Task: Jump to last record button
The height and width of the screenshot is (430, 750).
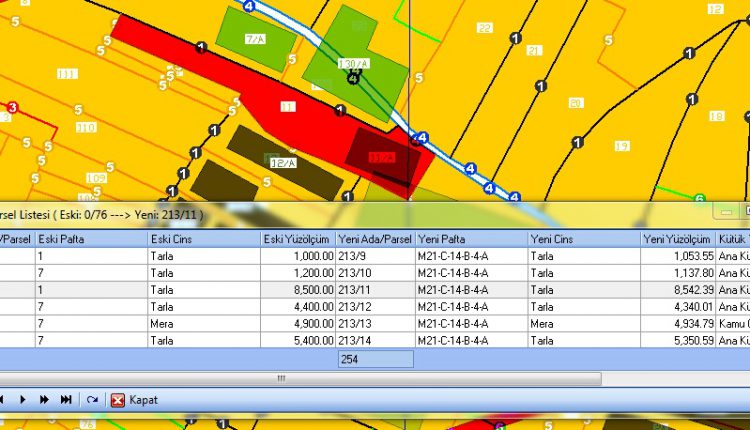Action: pyautogui.click(x=66, y=400)
